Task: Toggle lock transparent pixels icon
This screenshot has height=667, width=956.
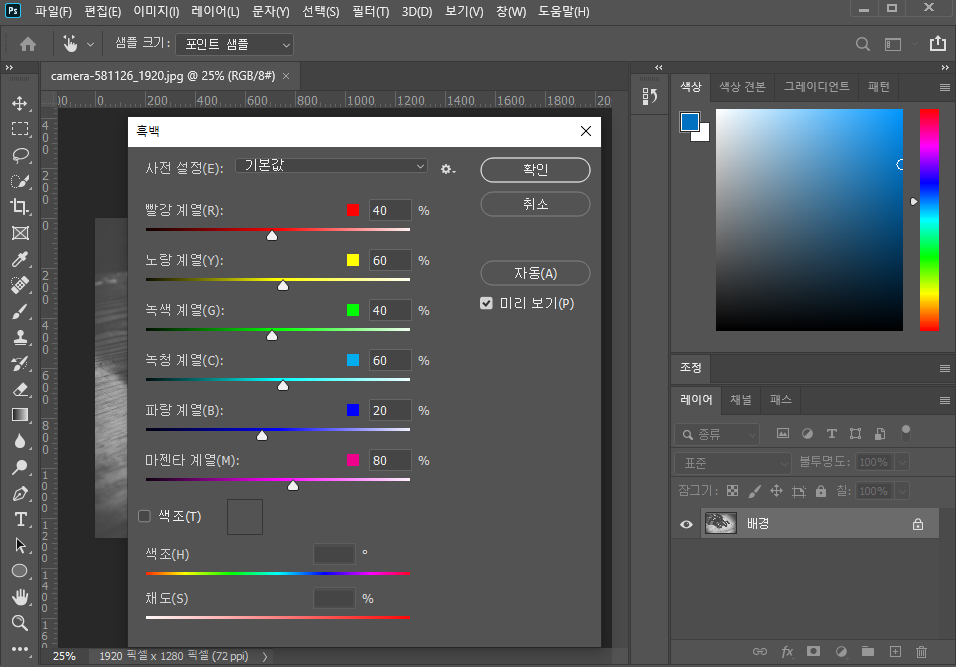Action: coord(733,491)
